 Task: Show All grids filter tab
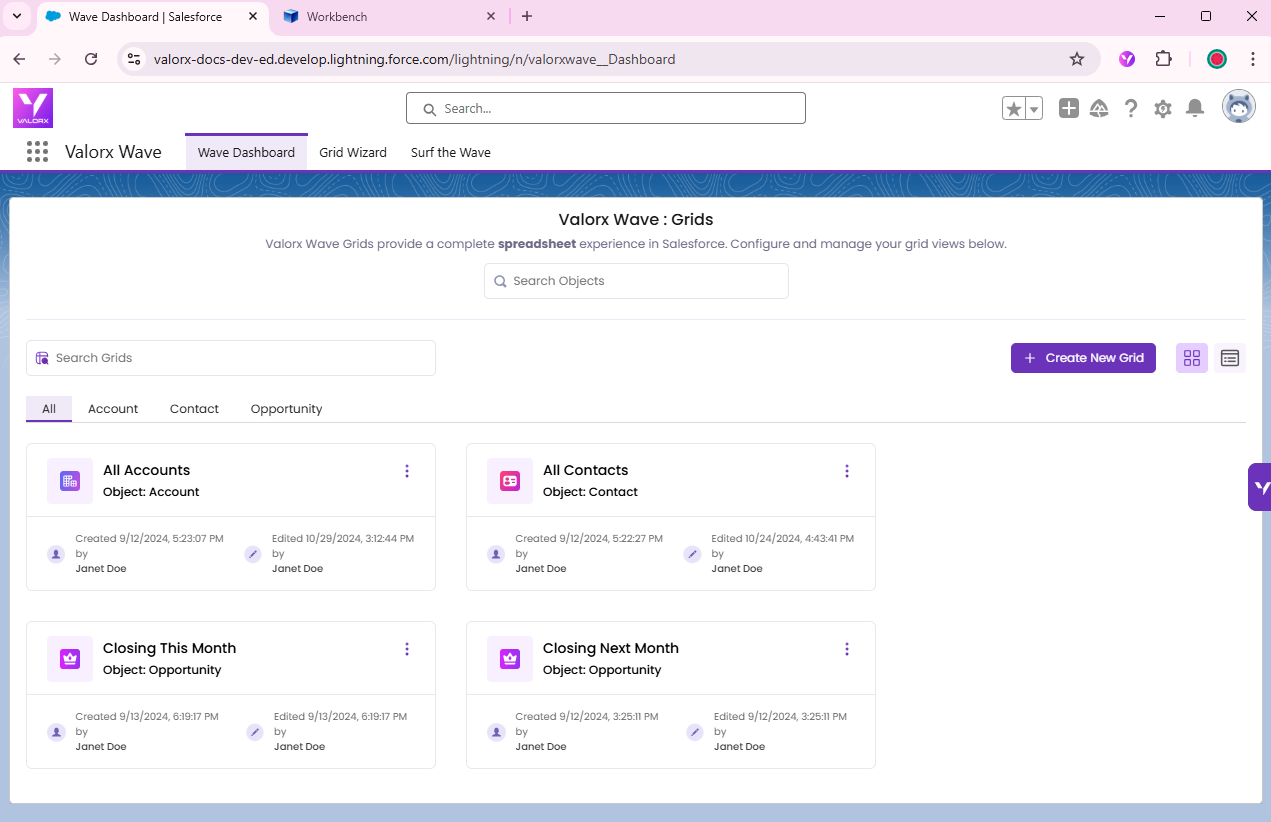coord(49,409)
